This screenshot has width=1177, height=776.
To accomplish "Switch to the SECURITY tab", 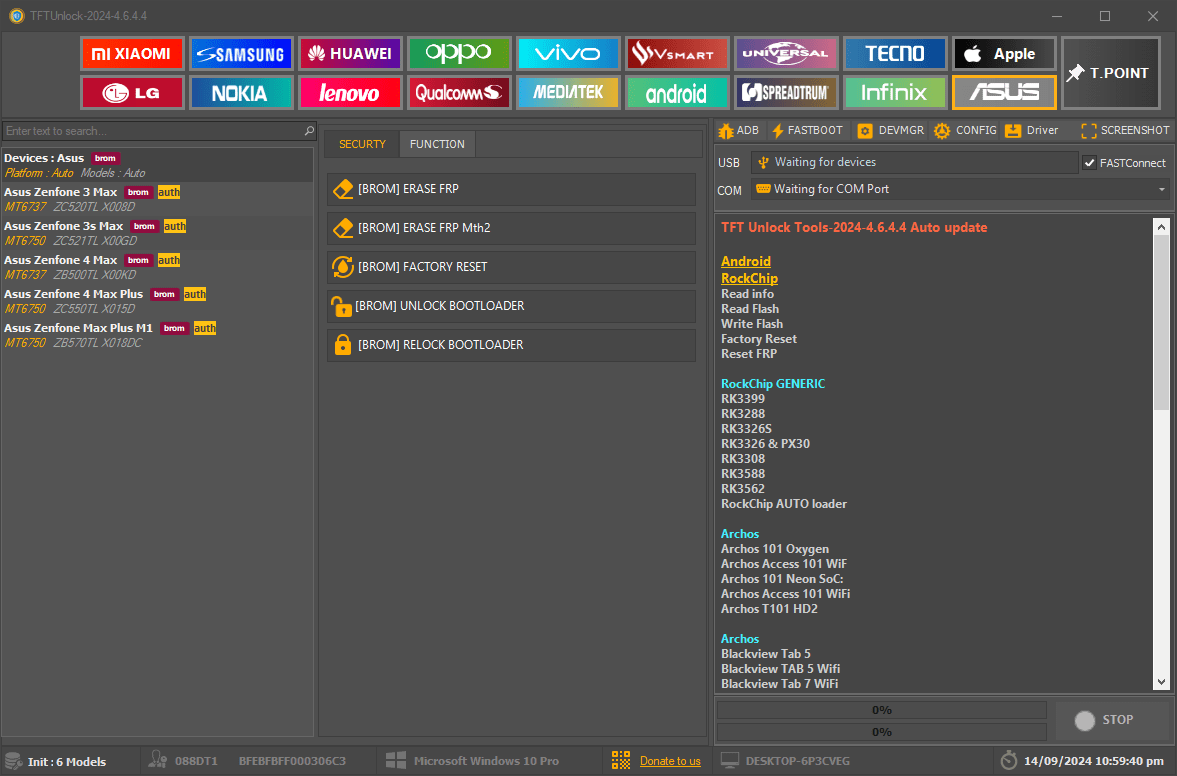I will [x=362, y=143].
